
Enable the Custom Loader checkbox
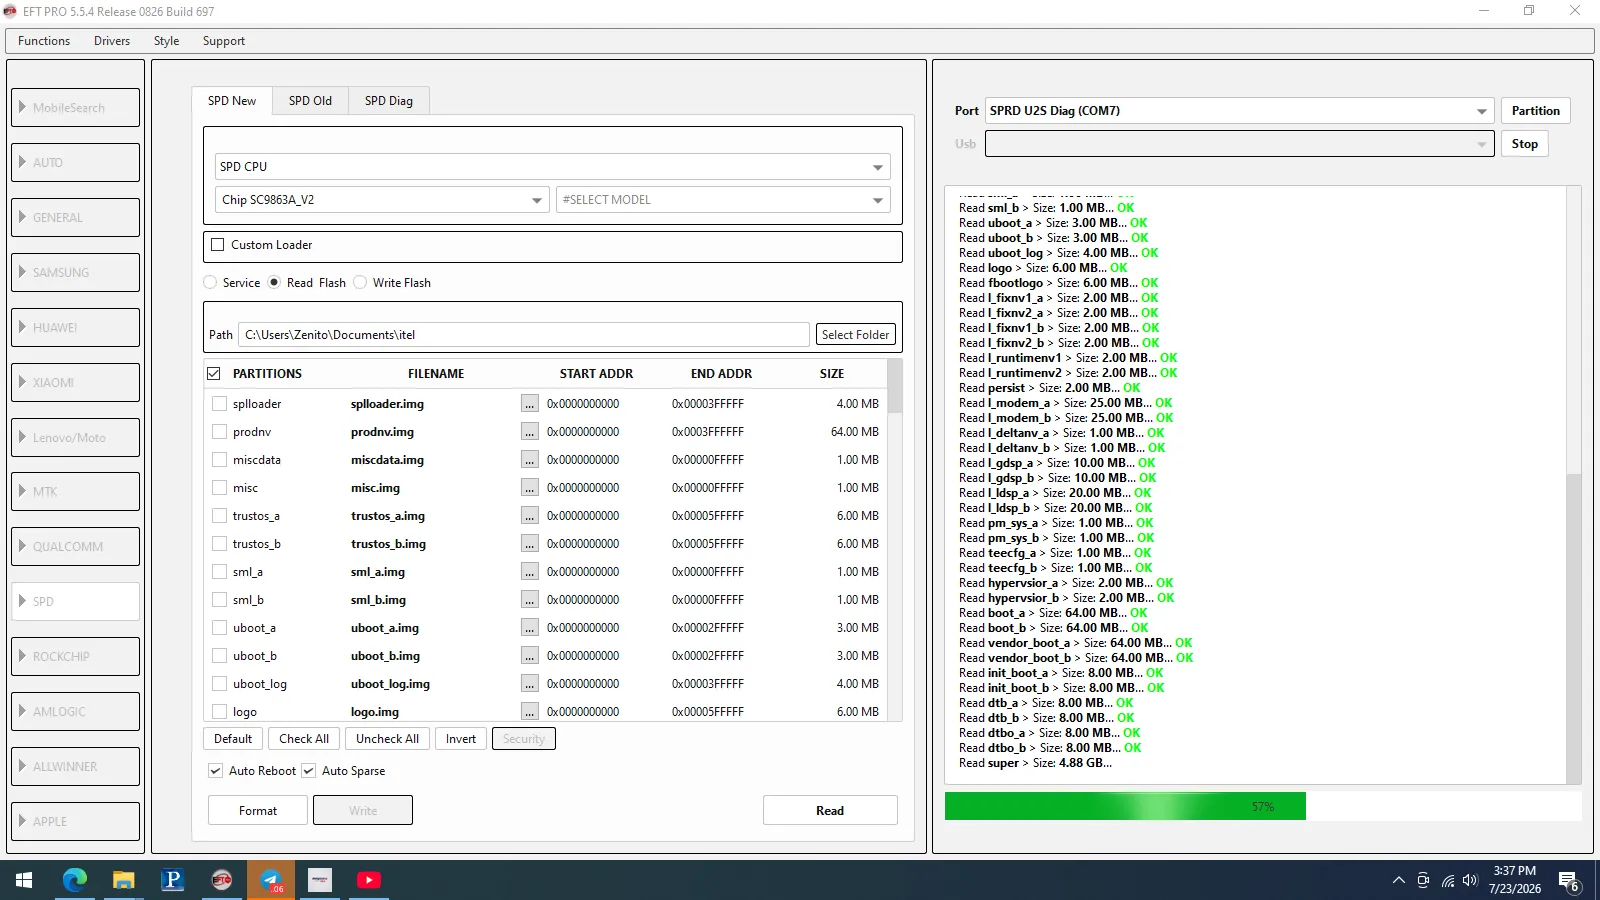click(217, 245)
